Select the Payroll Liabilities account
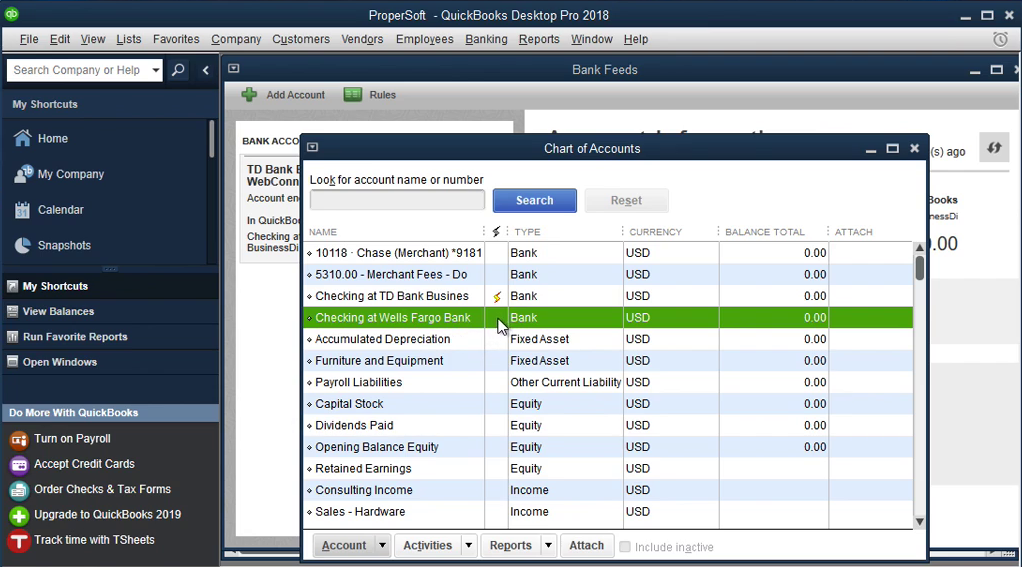Image resolution: width=1022 pixels, height=567 pixels. click(608, 382)
